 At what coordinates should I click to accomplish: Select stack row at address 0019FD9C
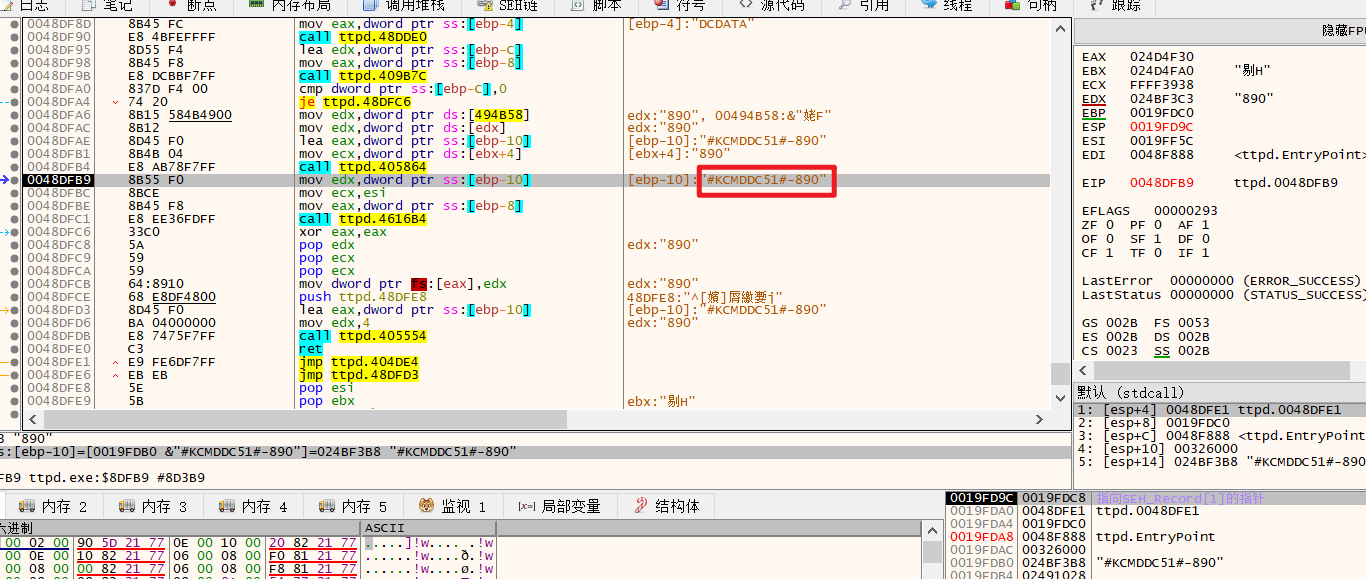[1156, 498]
